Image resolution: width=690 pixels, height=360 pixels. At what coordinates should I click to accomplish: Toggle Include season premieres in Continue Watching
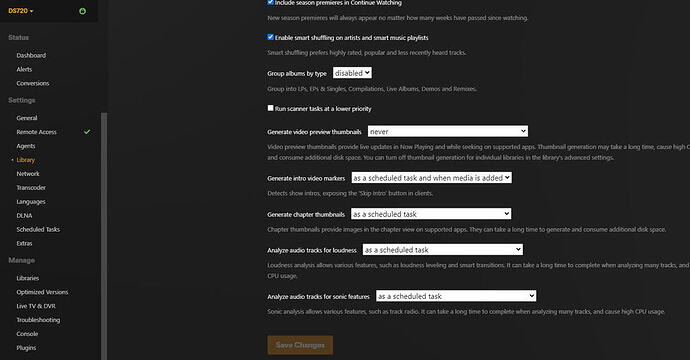point(270,2)
